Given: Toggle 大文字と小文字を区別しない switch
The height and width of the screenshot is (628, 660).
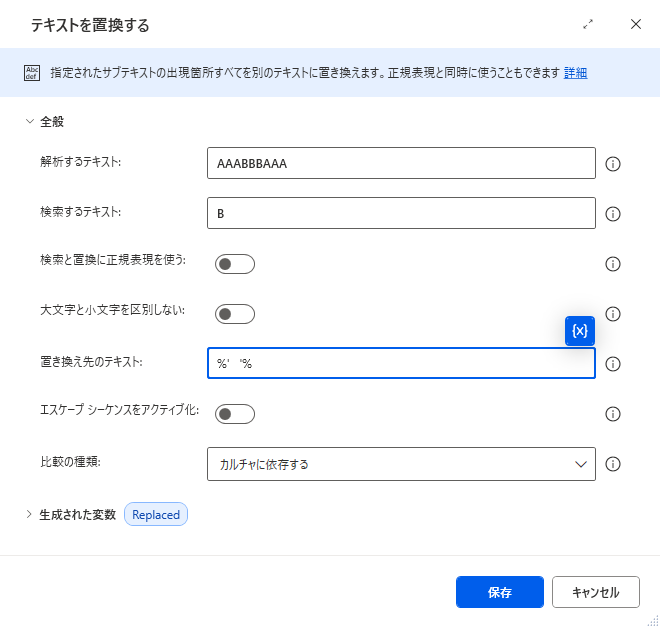Looking at the screenshot, I should pyautogui.click(x=235, y=314).
